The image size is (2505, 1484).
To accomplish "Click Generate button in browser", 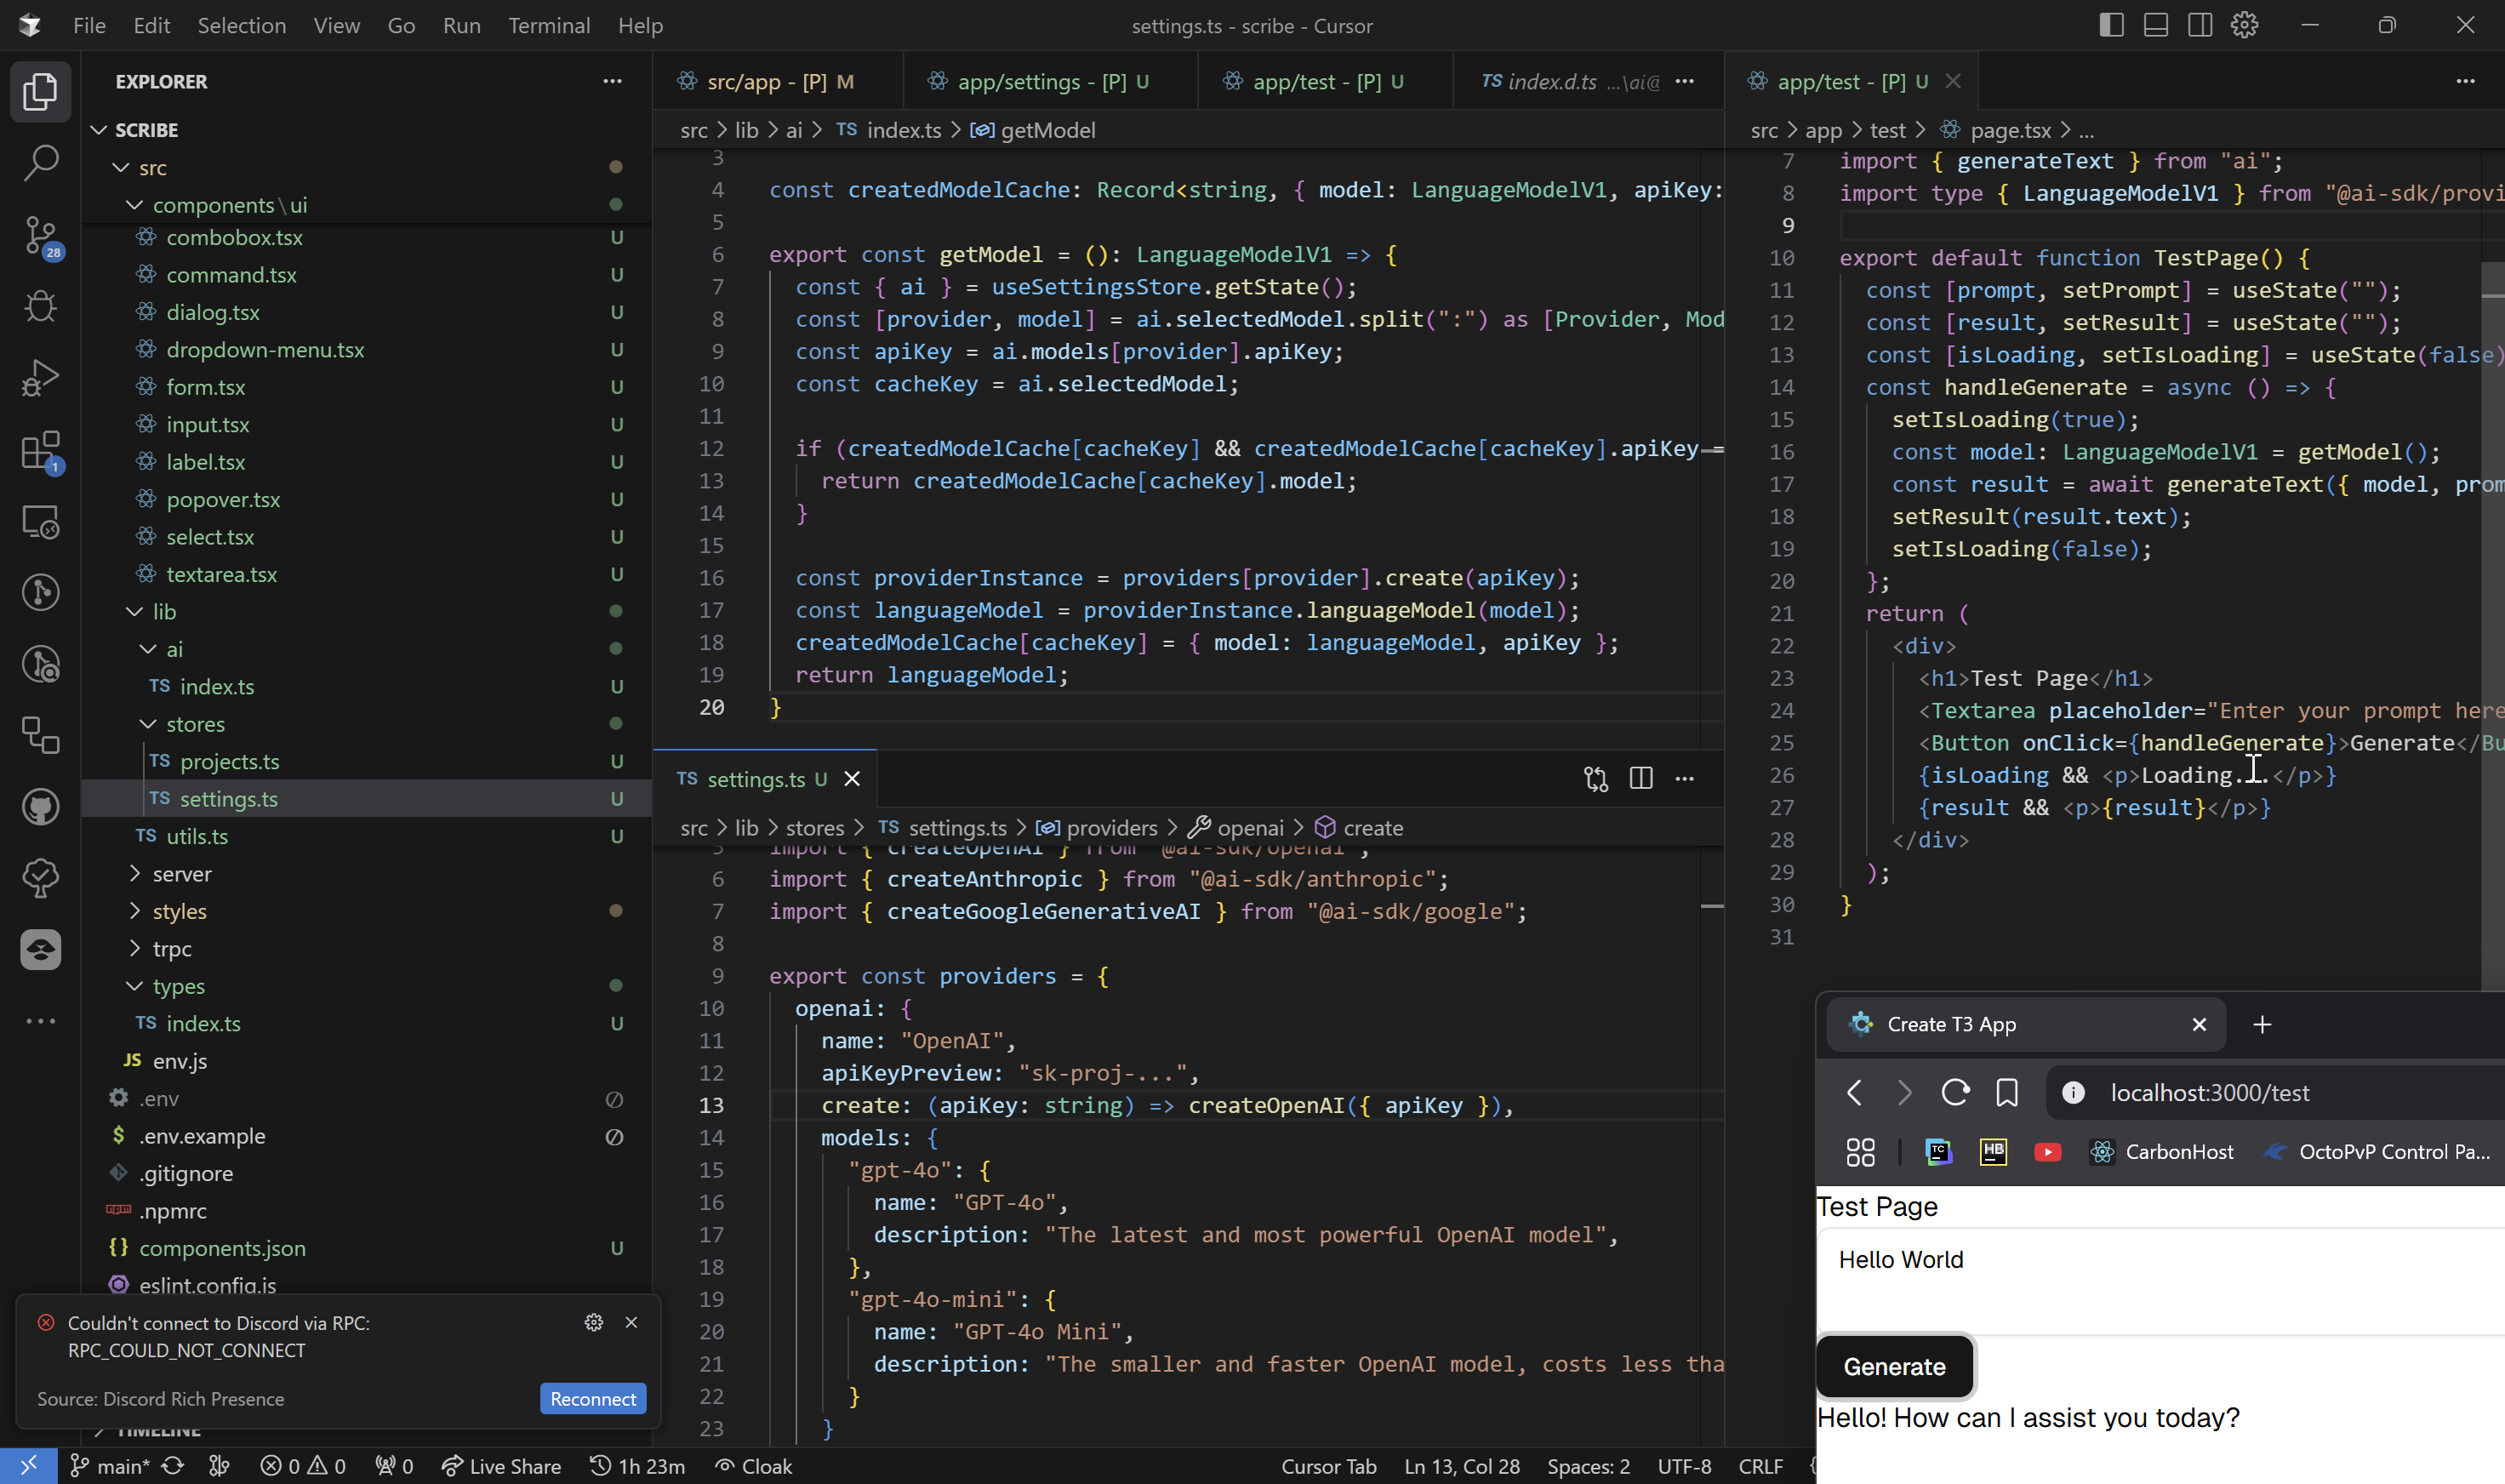I will pos(1894,1366).
